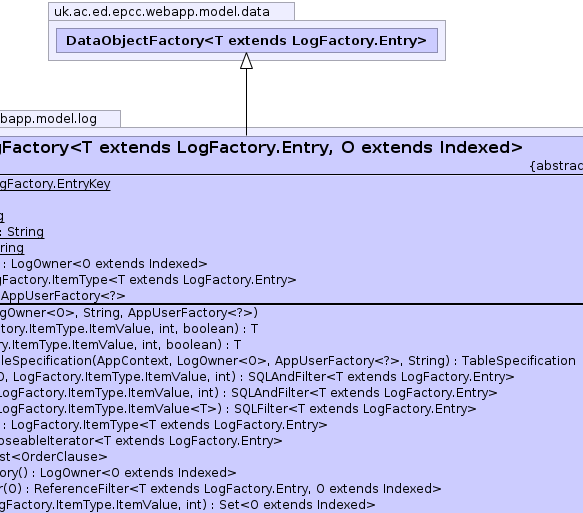Click the vertical generalization connector line
The image size is (583, 513).
point(247,102)
